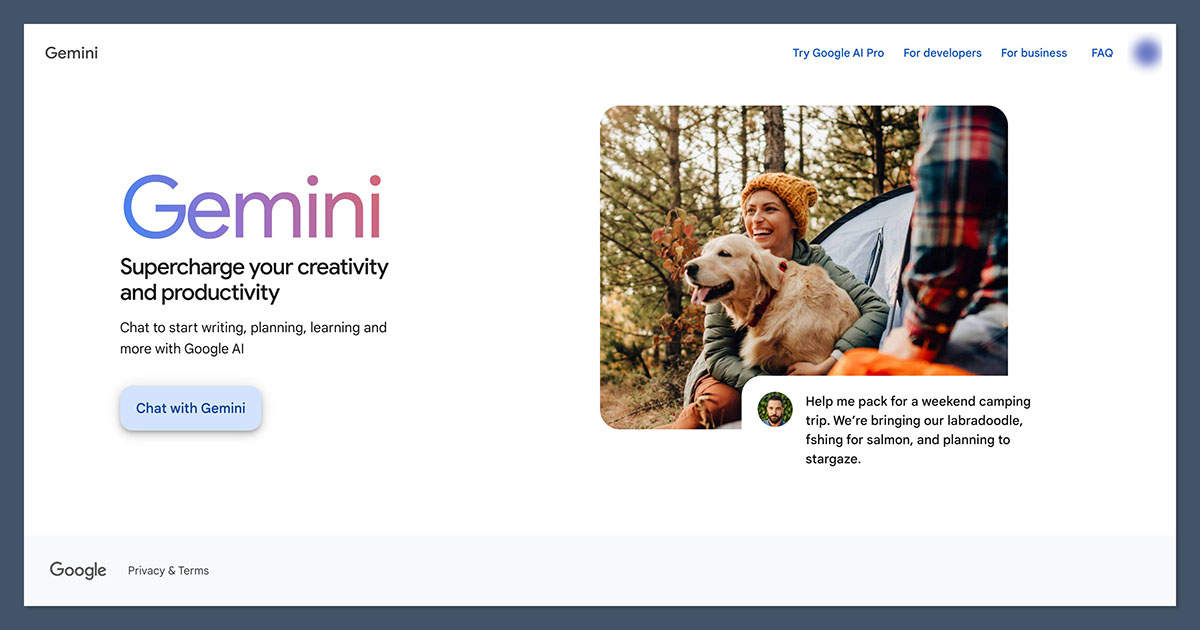This screenshot has width=1200, height=630.
Task: Select For business in the top navigation
Action: tap(1033, 53)
